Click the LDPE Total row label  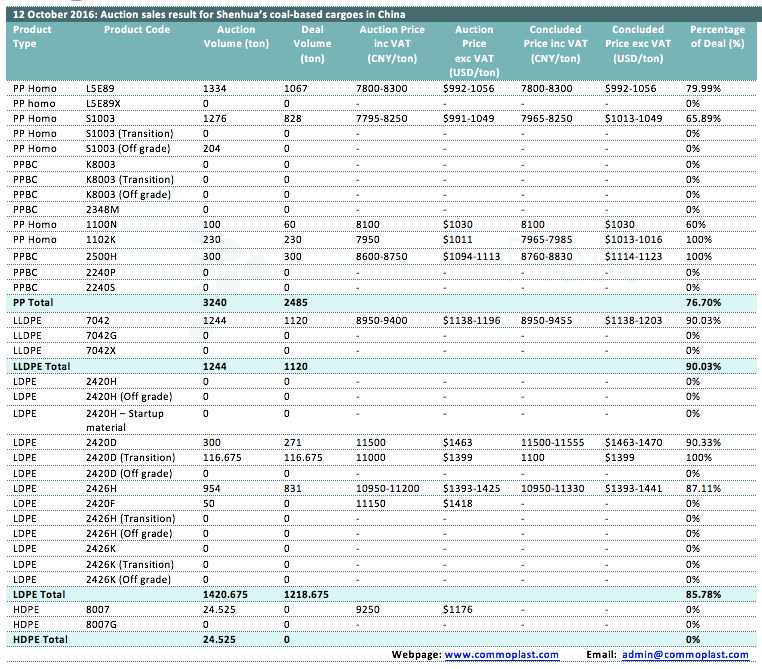[x=39, y=595]
